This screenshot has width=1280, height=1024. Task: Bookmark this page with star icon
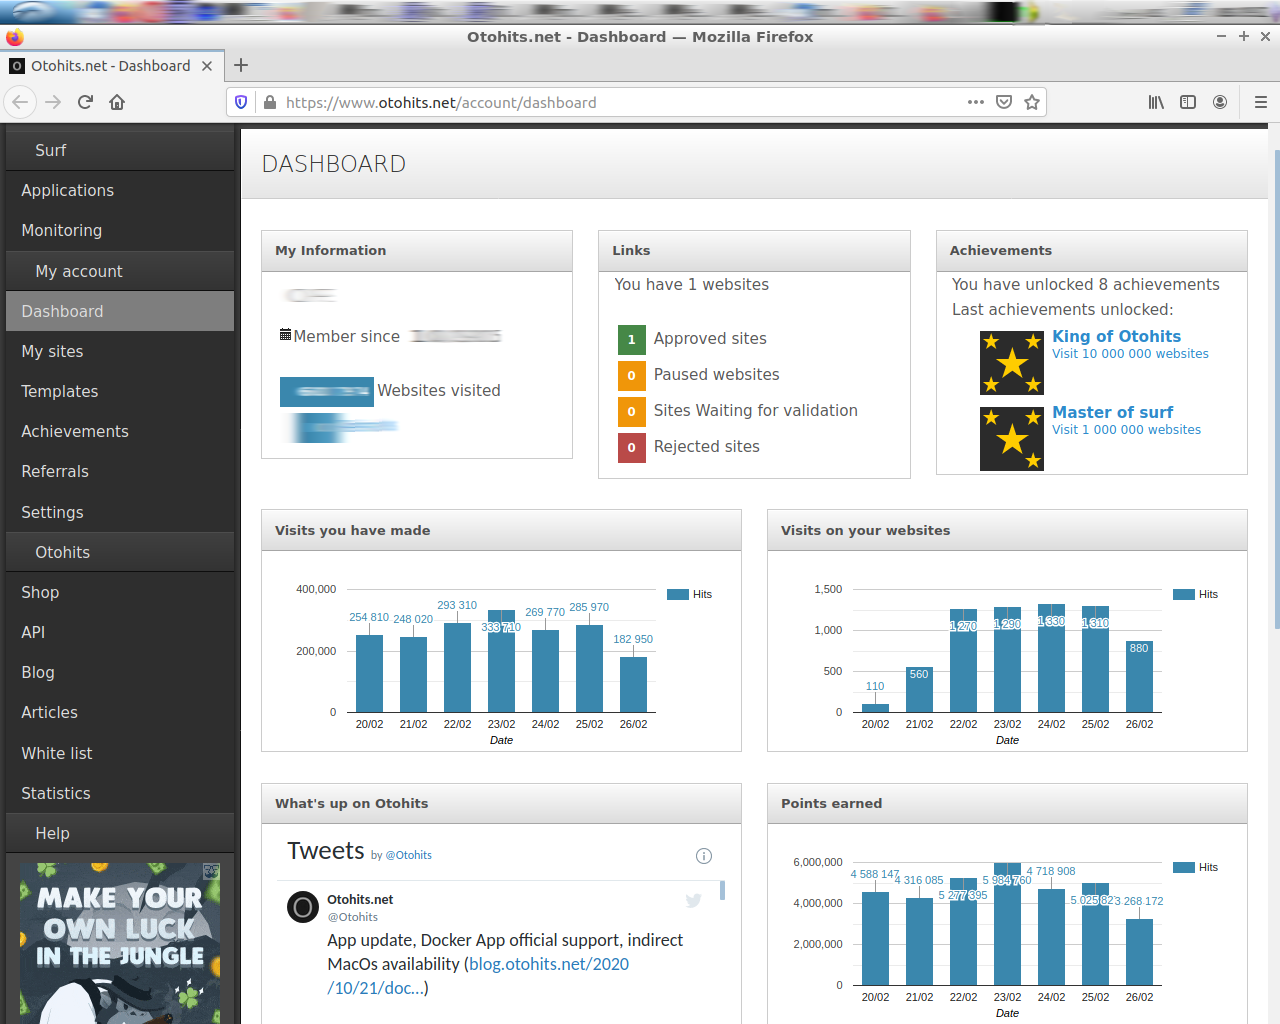pos(1032,102)
